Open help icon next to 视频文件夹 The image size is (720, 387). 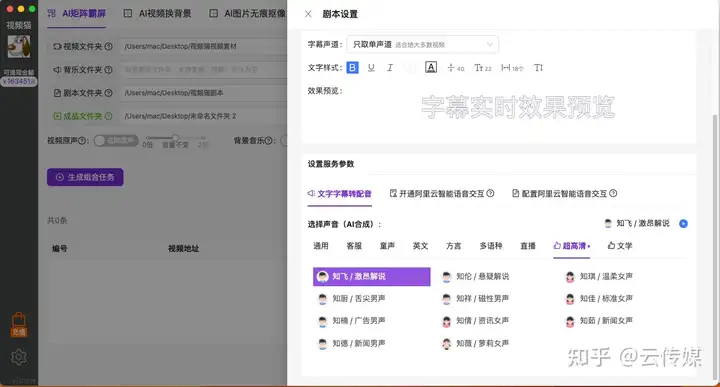tap(108, 46)
